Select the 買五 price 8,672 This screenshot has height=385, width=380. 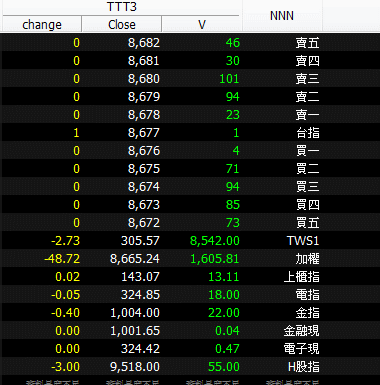pyautogui.click(x=144, y=223)
